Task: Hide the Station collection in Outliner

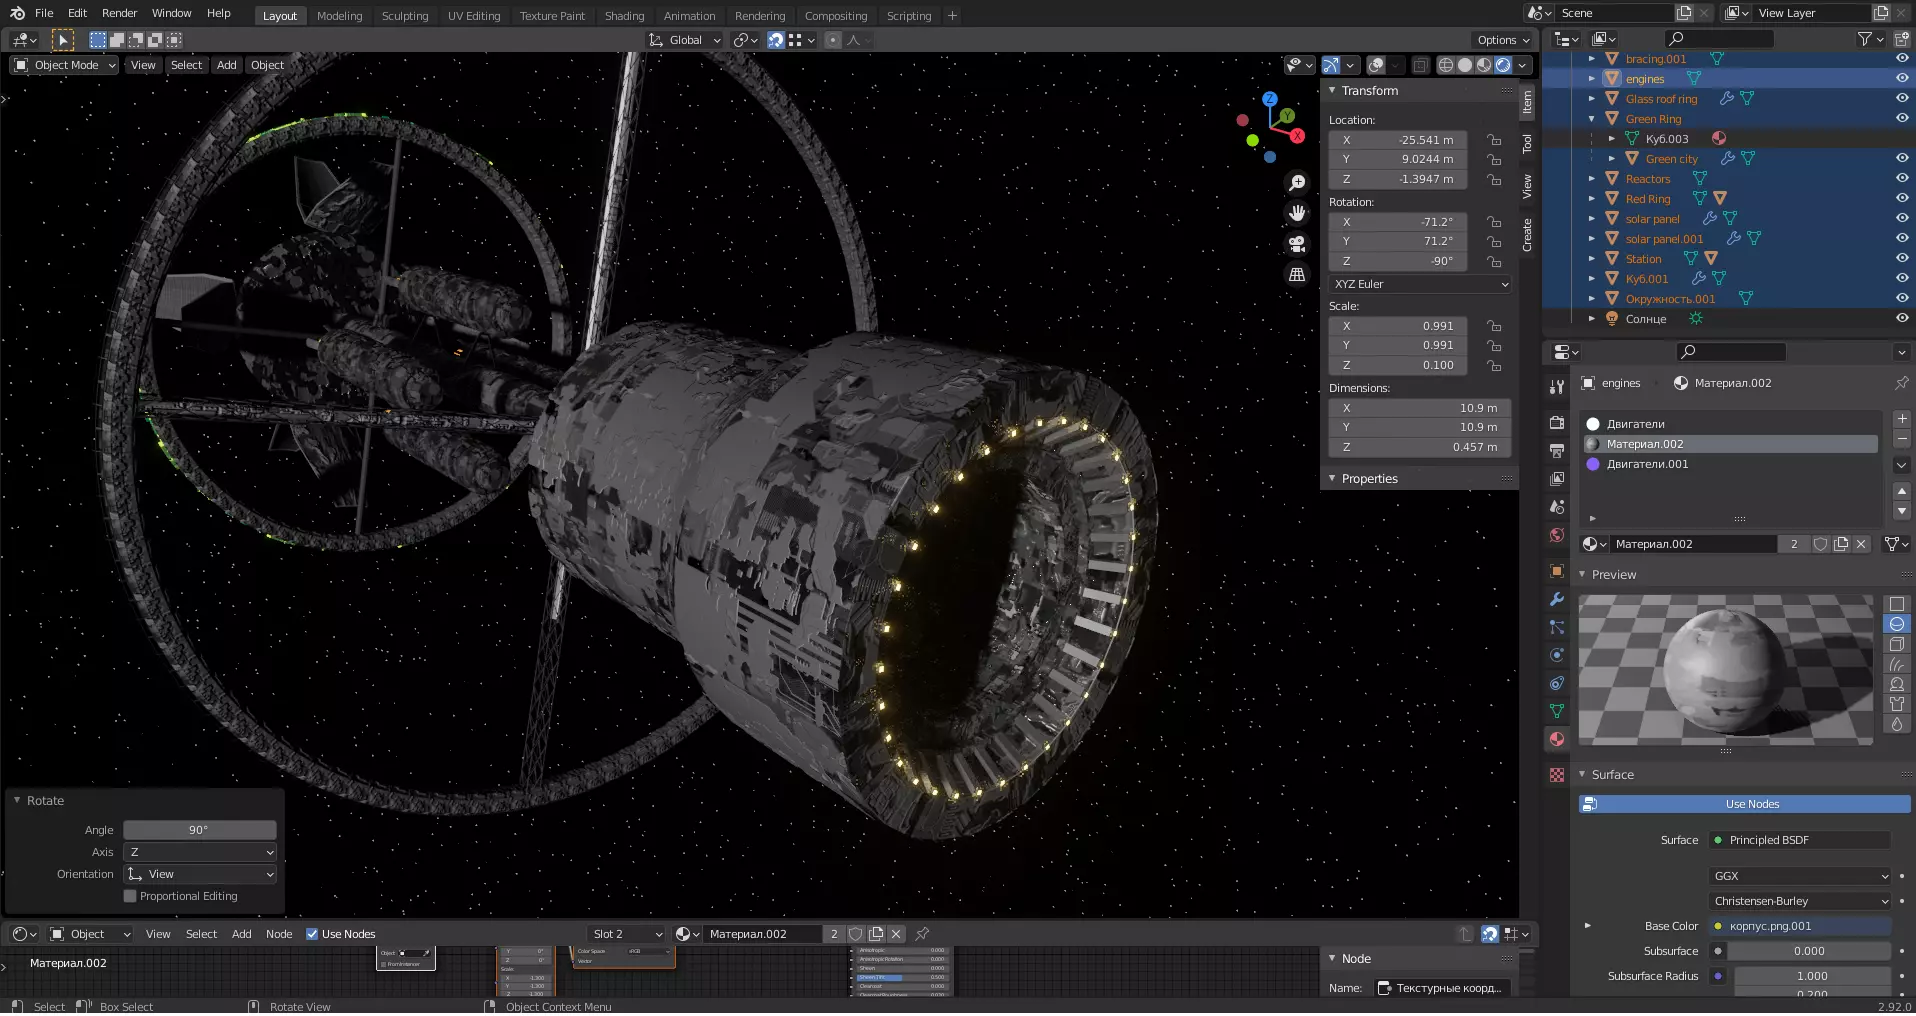Action: 1902,258
